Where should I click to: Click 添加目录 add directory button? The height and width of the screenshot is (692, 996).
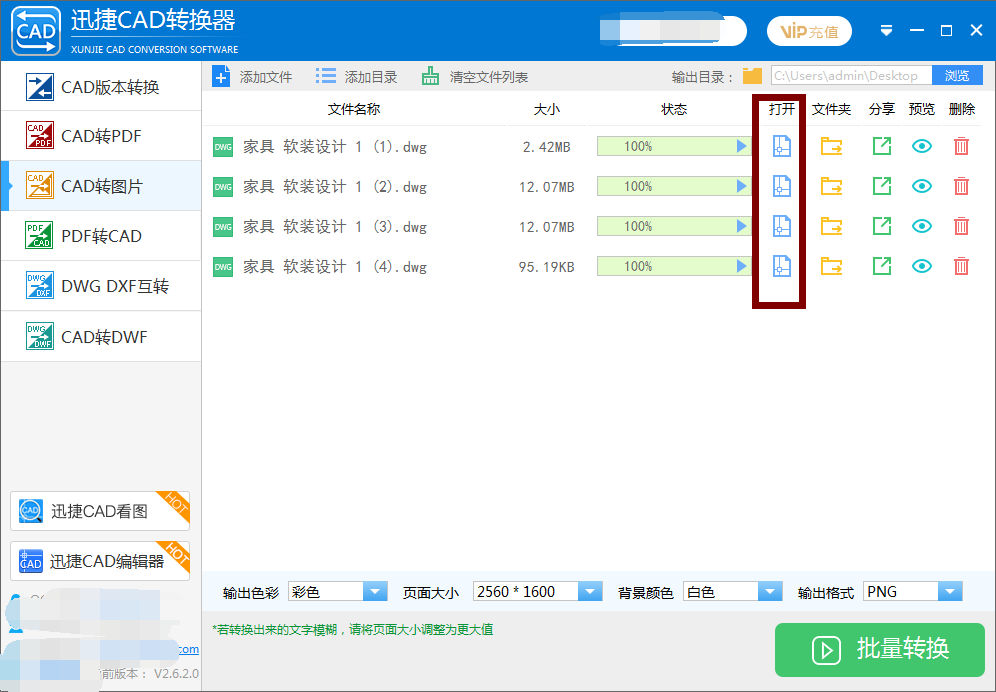(x=356, y=78)
